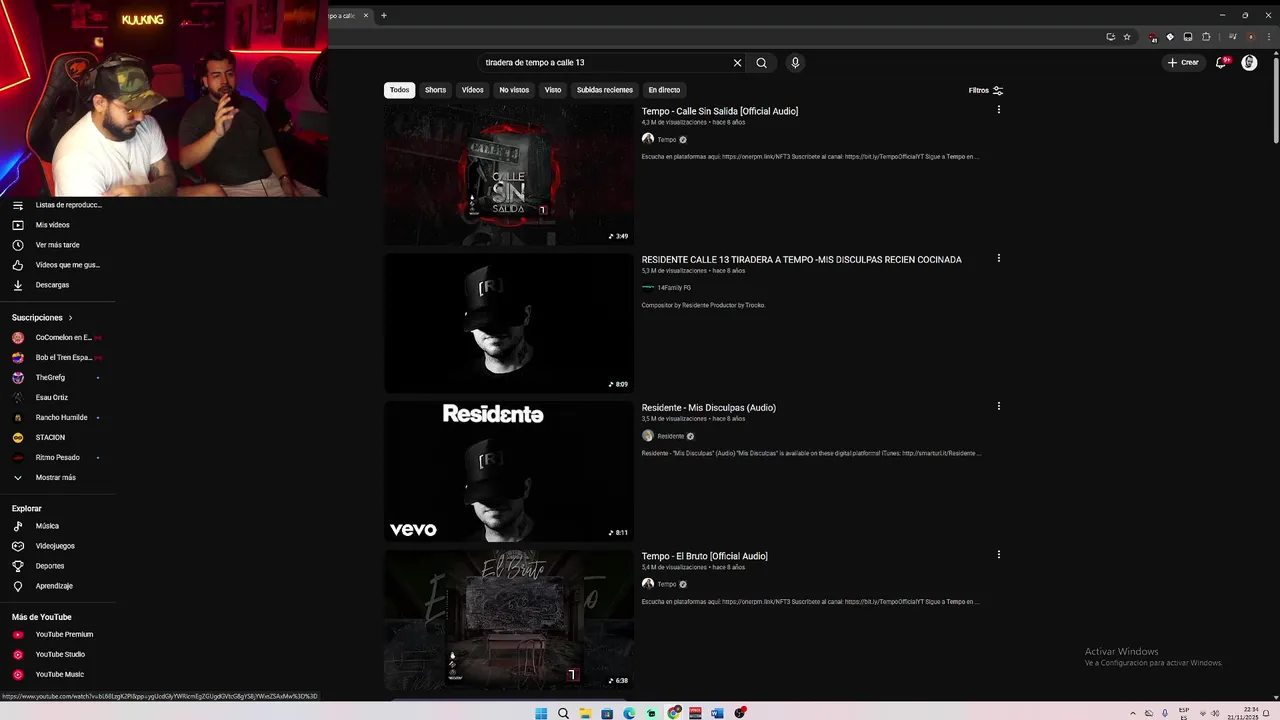Open Windows taskbar search
The height and width of the screenshot is (720, 1280).
coord(563,713)
